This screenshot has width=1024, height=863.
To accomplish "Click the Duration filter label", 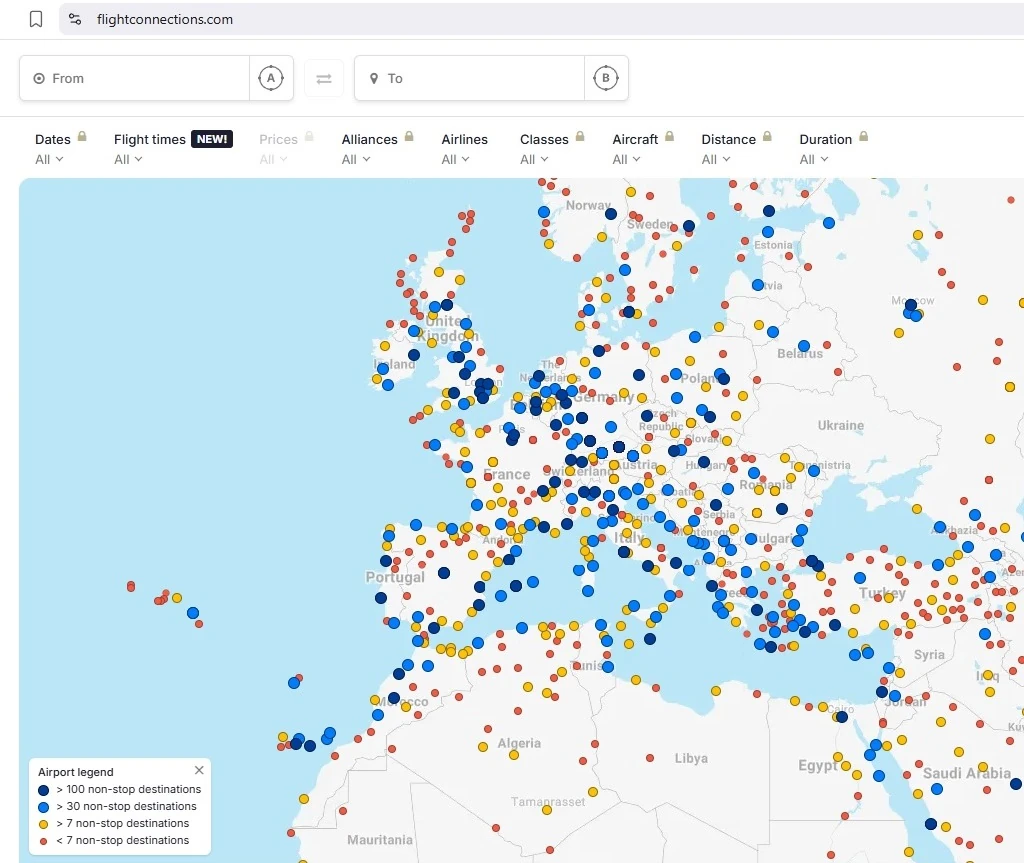I will [x=825, y=139].
